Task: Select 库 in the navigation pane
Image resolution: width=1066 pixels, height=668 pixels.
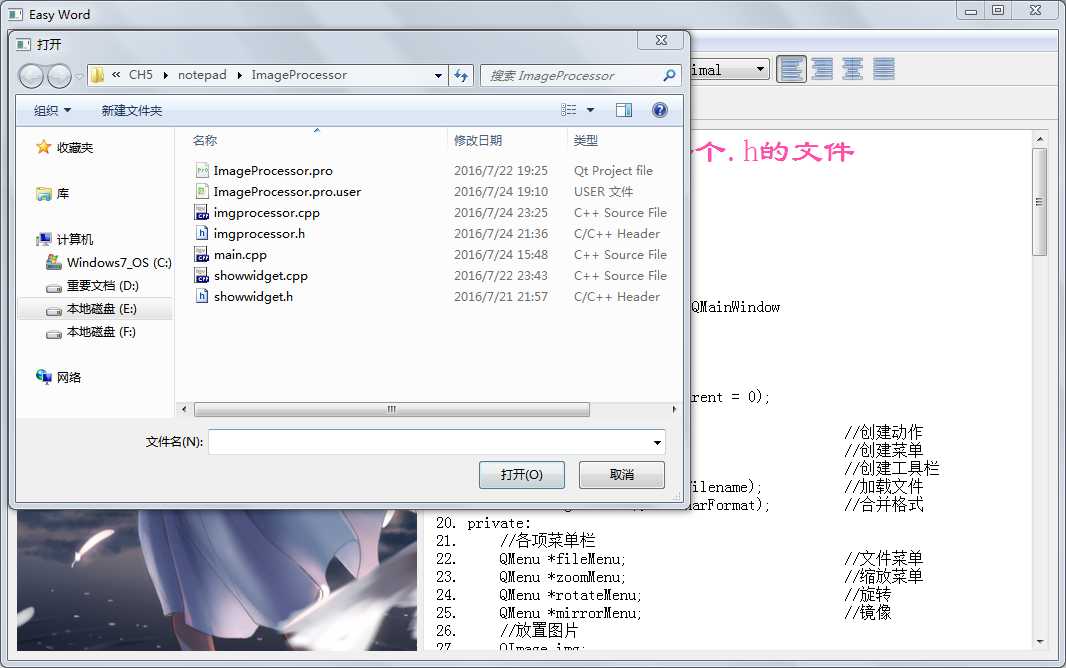Action: pyautogui.click(x=53, y=194)
